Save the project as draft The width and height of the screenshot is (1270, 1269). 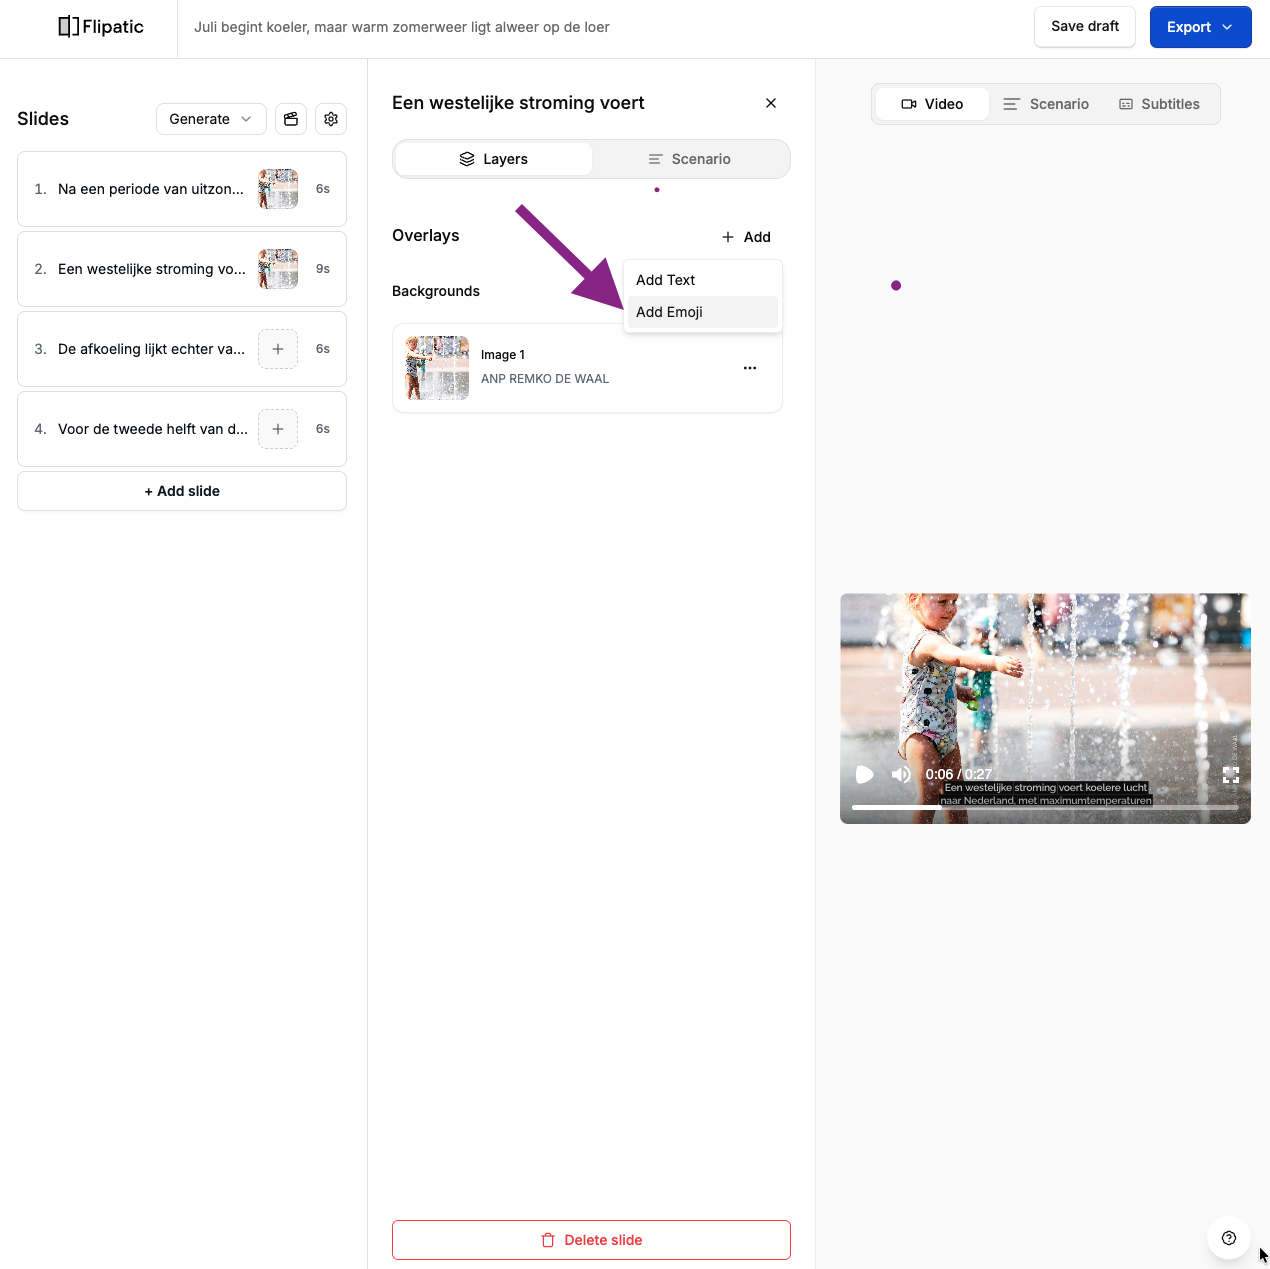[1085, 27]
